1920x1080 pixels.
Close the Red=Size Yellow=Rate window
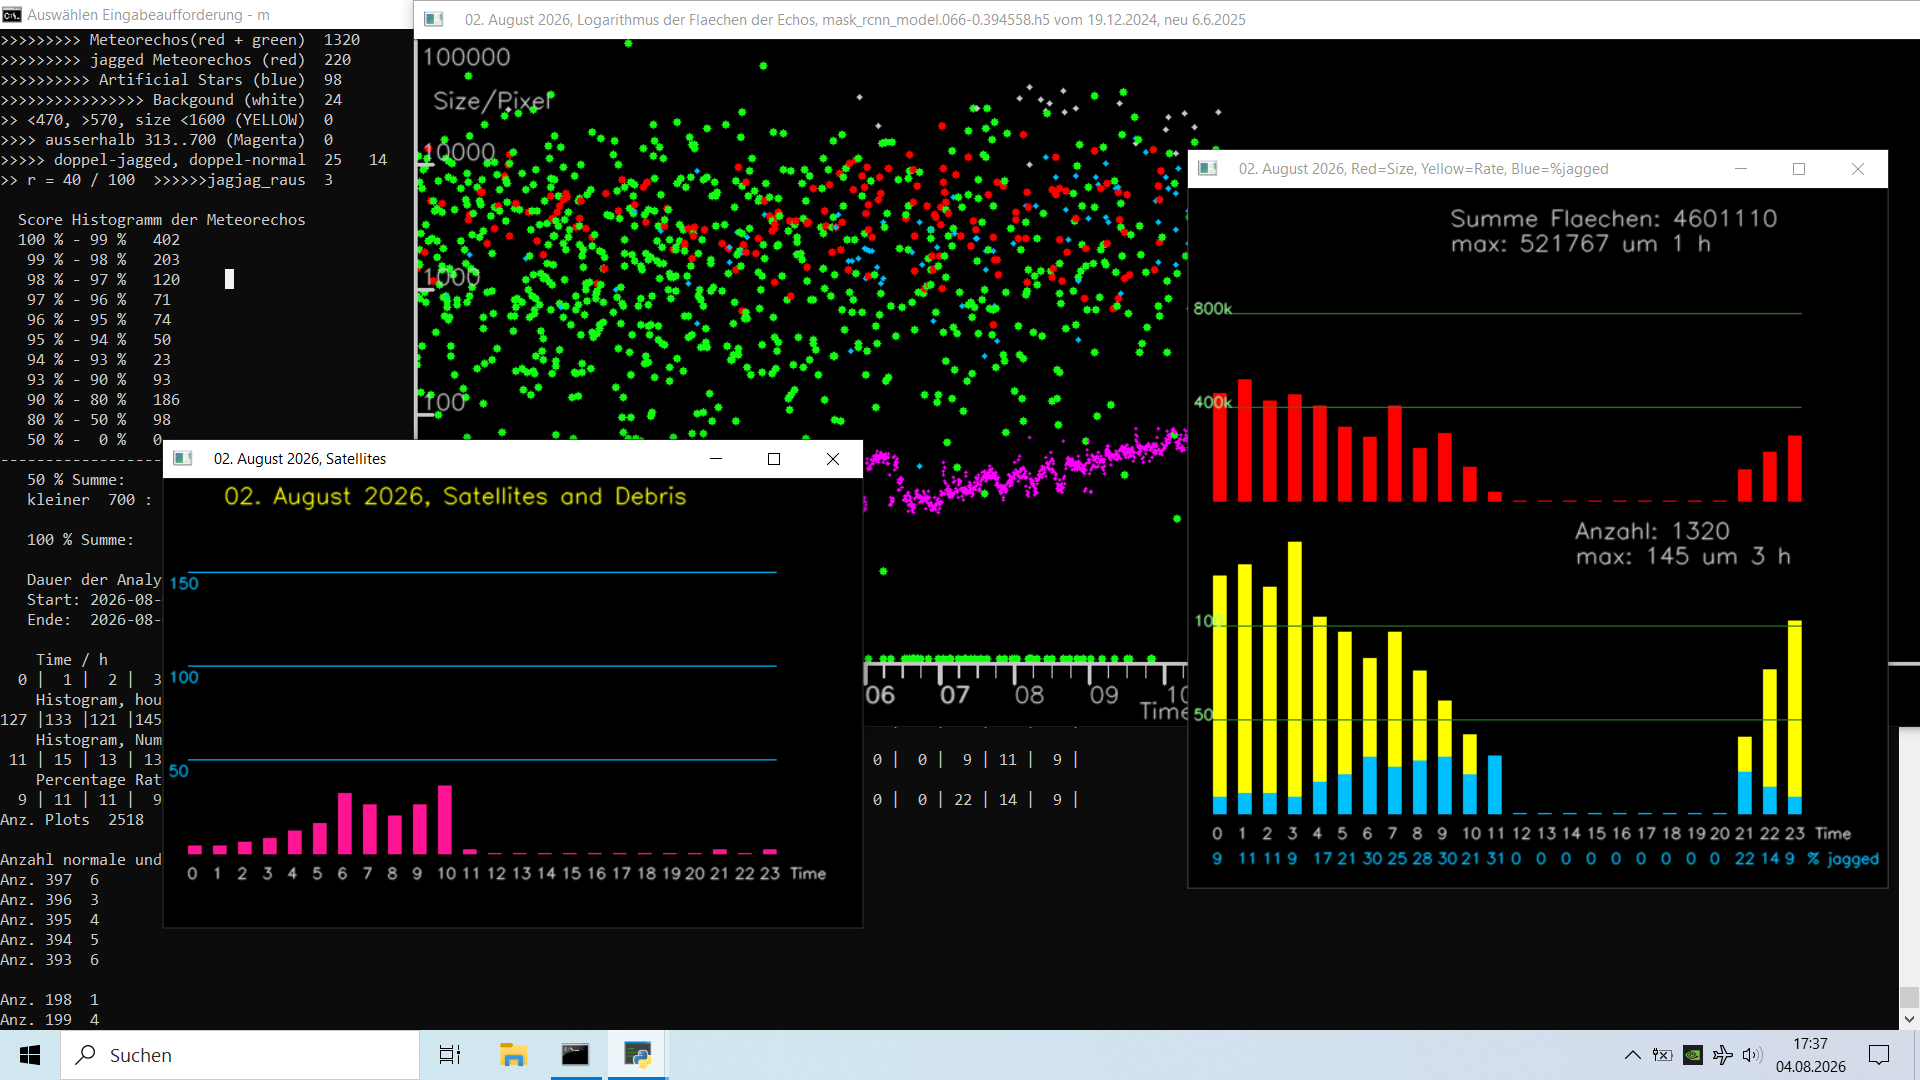[1858, 169]
